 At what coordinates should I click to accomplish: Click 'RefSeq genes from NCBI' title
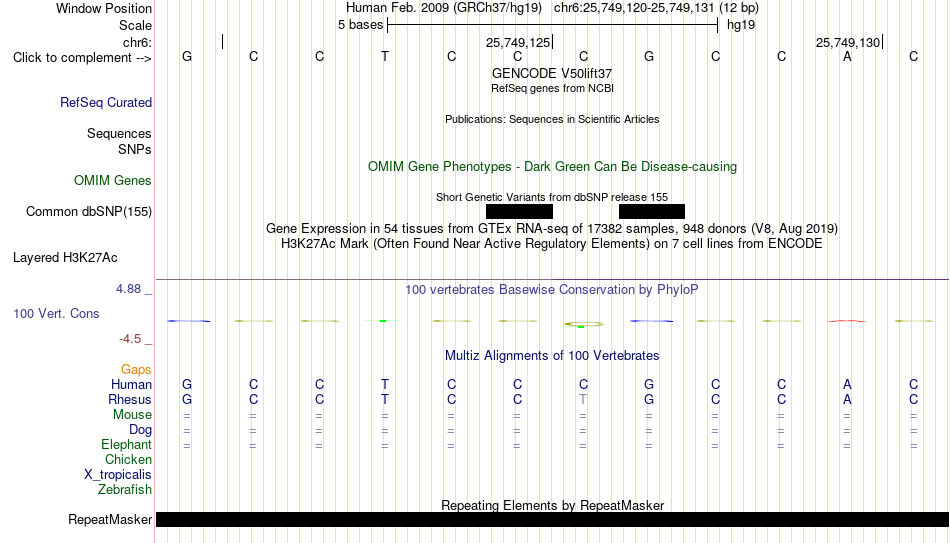(x=552, y=88)
